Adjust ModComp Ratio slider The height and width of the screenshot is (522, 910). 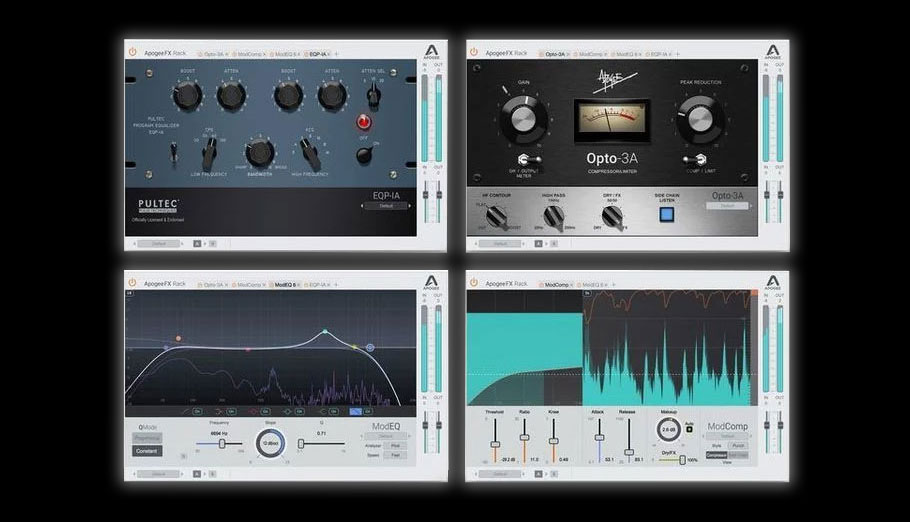pos(524,440)
